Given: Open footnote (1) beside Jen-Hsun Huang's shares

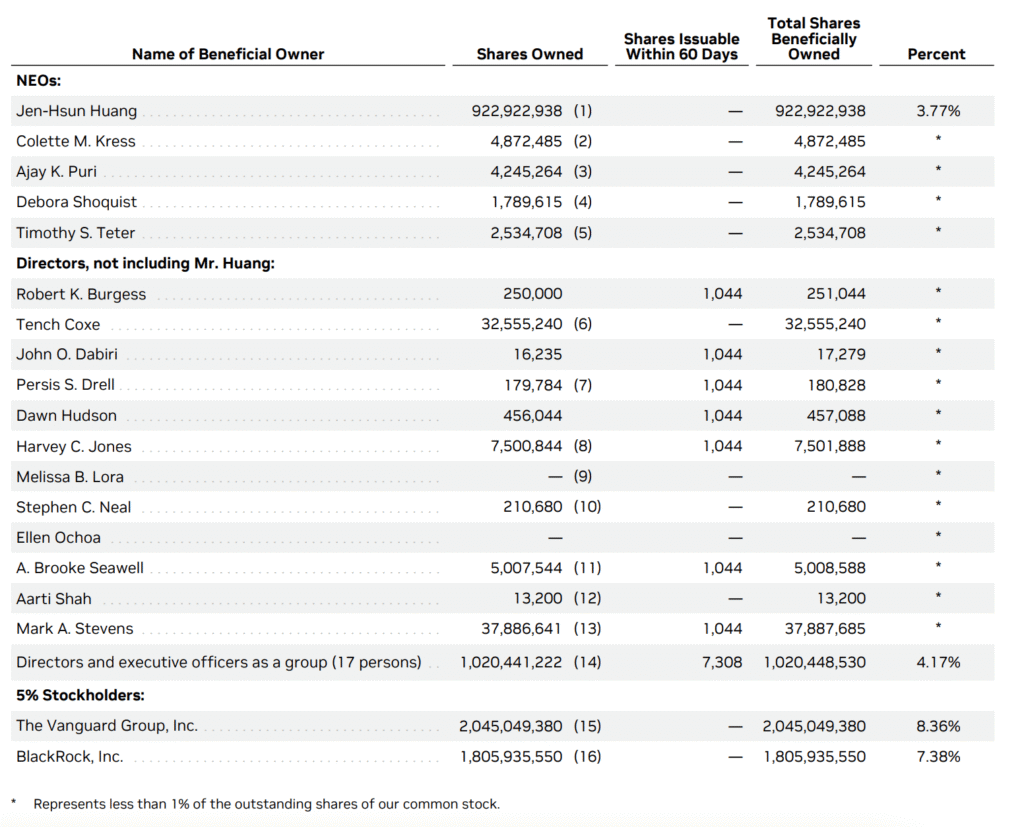Looking at the screenshot, I should pos(583,111).
